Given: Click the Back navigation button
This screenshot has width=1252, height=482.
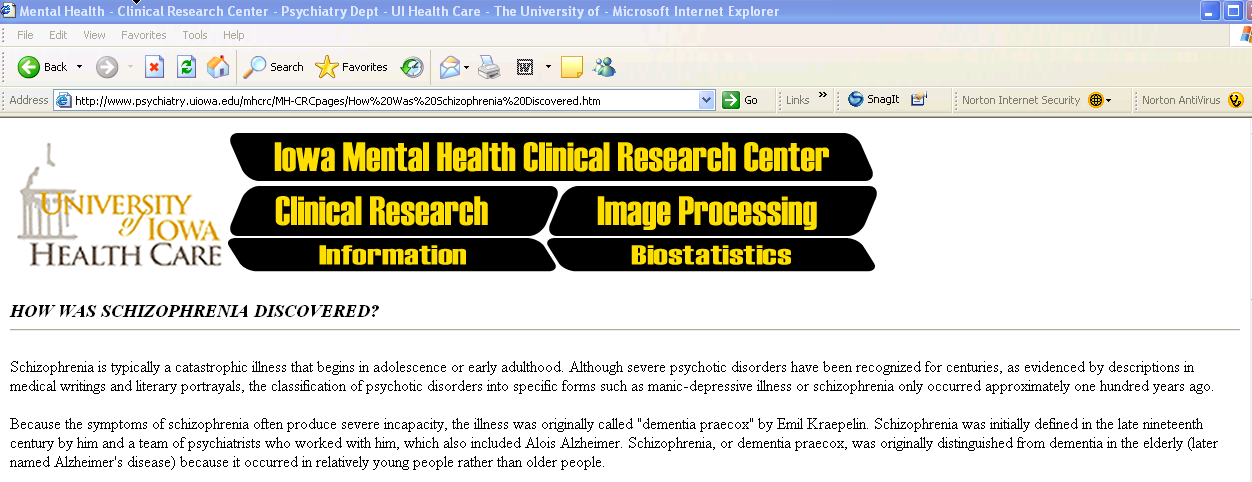Looking at the screenshot, I should [x=42, y=67].
